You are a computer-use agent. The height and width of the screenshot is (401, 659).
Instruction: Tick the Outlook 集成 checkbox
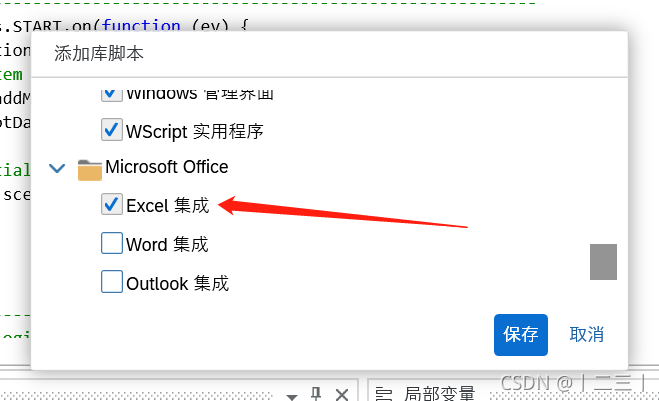coord(112,282)
